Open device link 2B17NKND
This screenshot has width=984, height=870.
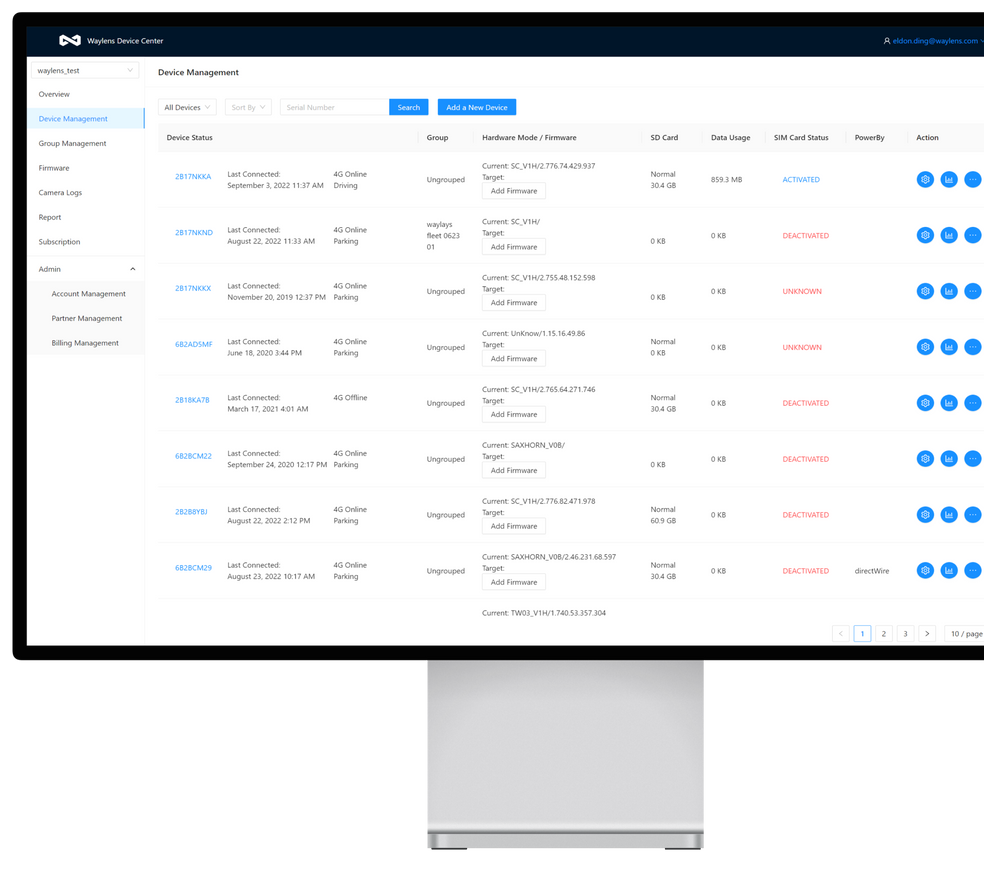(x=194, y=232)
